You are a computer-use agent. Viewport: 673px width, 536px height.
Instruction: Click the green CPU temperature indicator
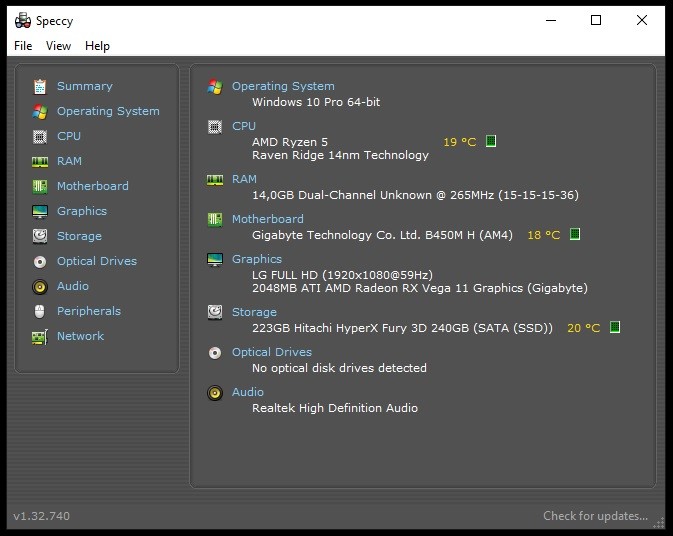[491, 142]
